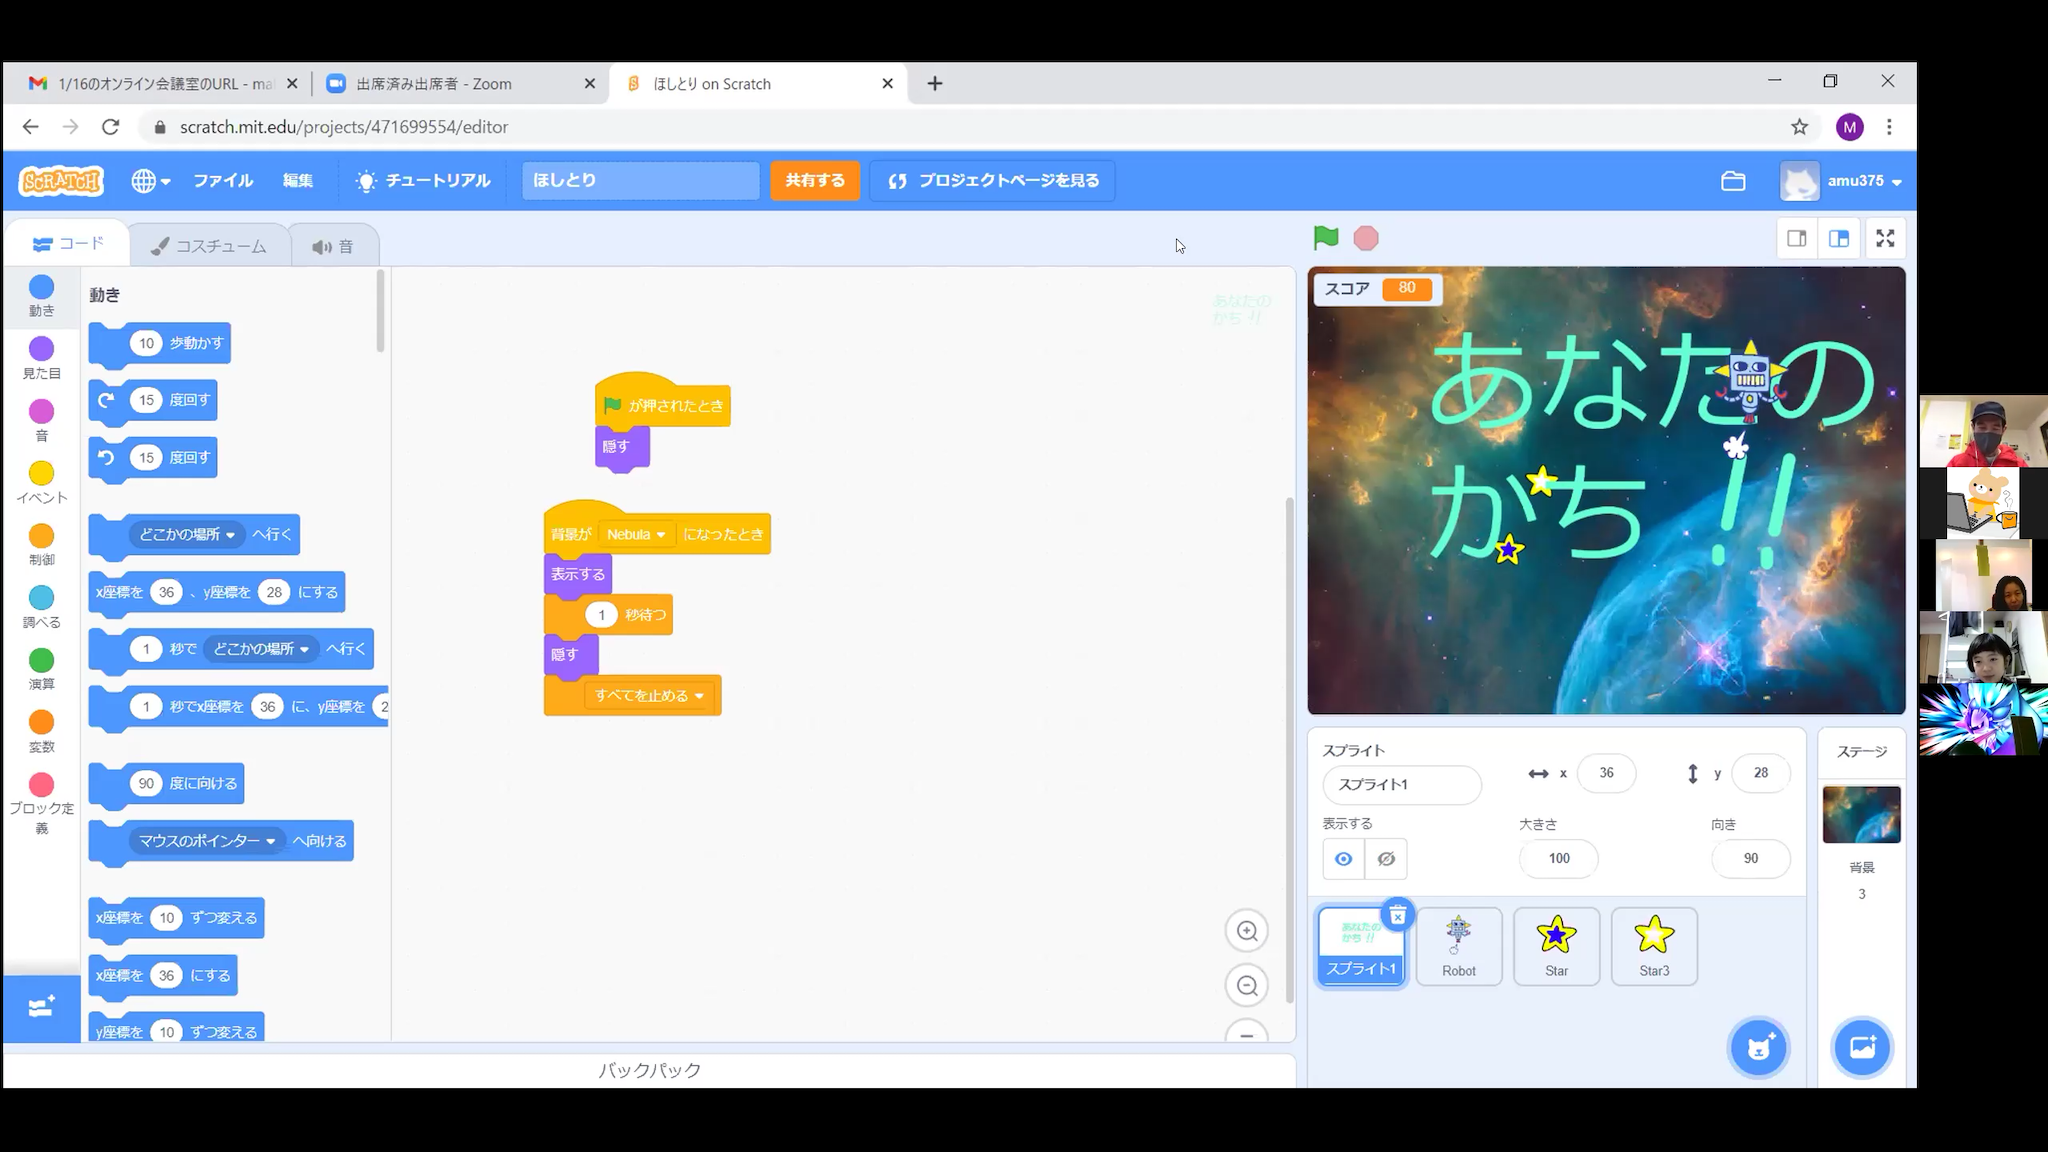Viewport: 2048px width, 1152px height.
Task: Open the amu375 account dropdown
Action: (1841, 181)
